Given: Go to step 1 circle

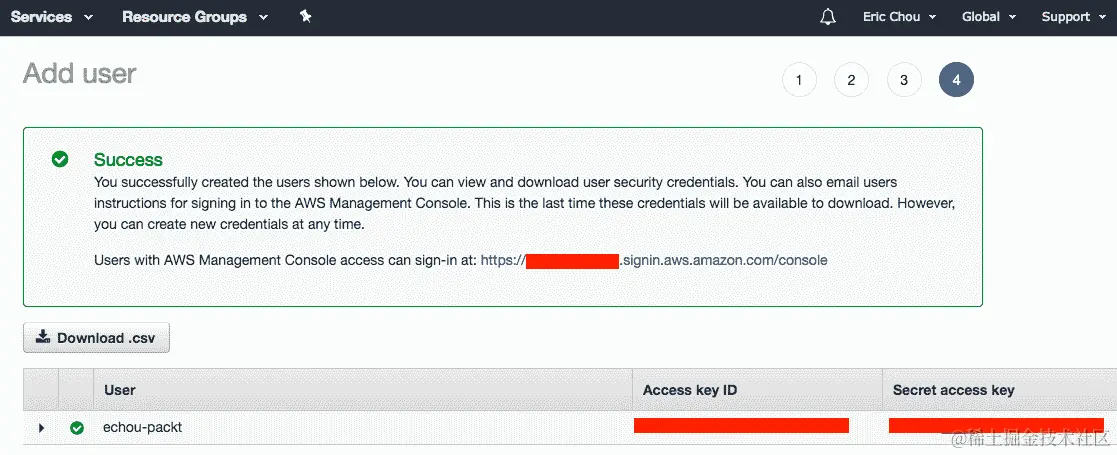Looking at the screenshot, I should pos(799,80).
